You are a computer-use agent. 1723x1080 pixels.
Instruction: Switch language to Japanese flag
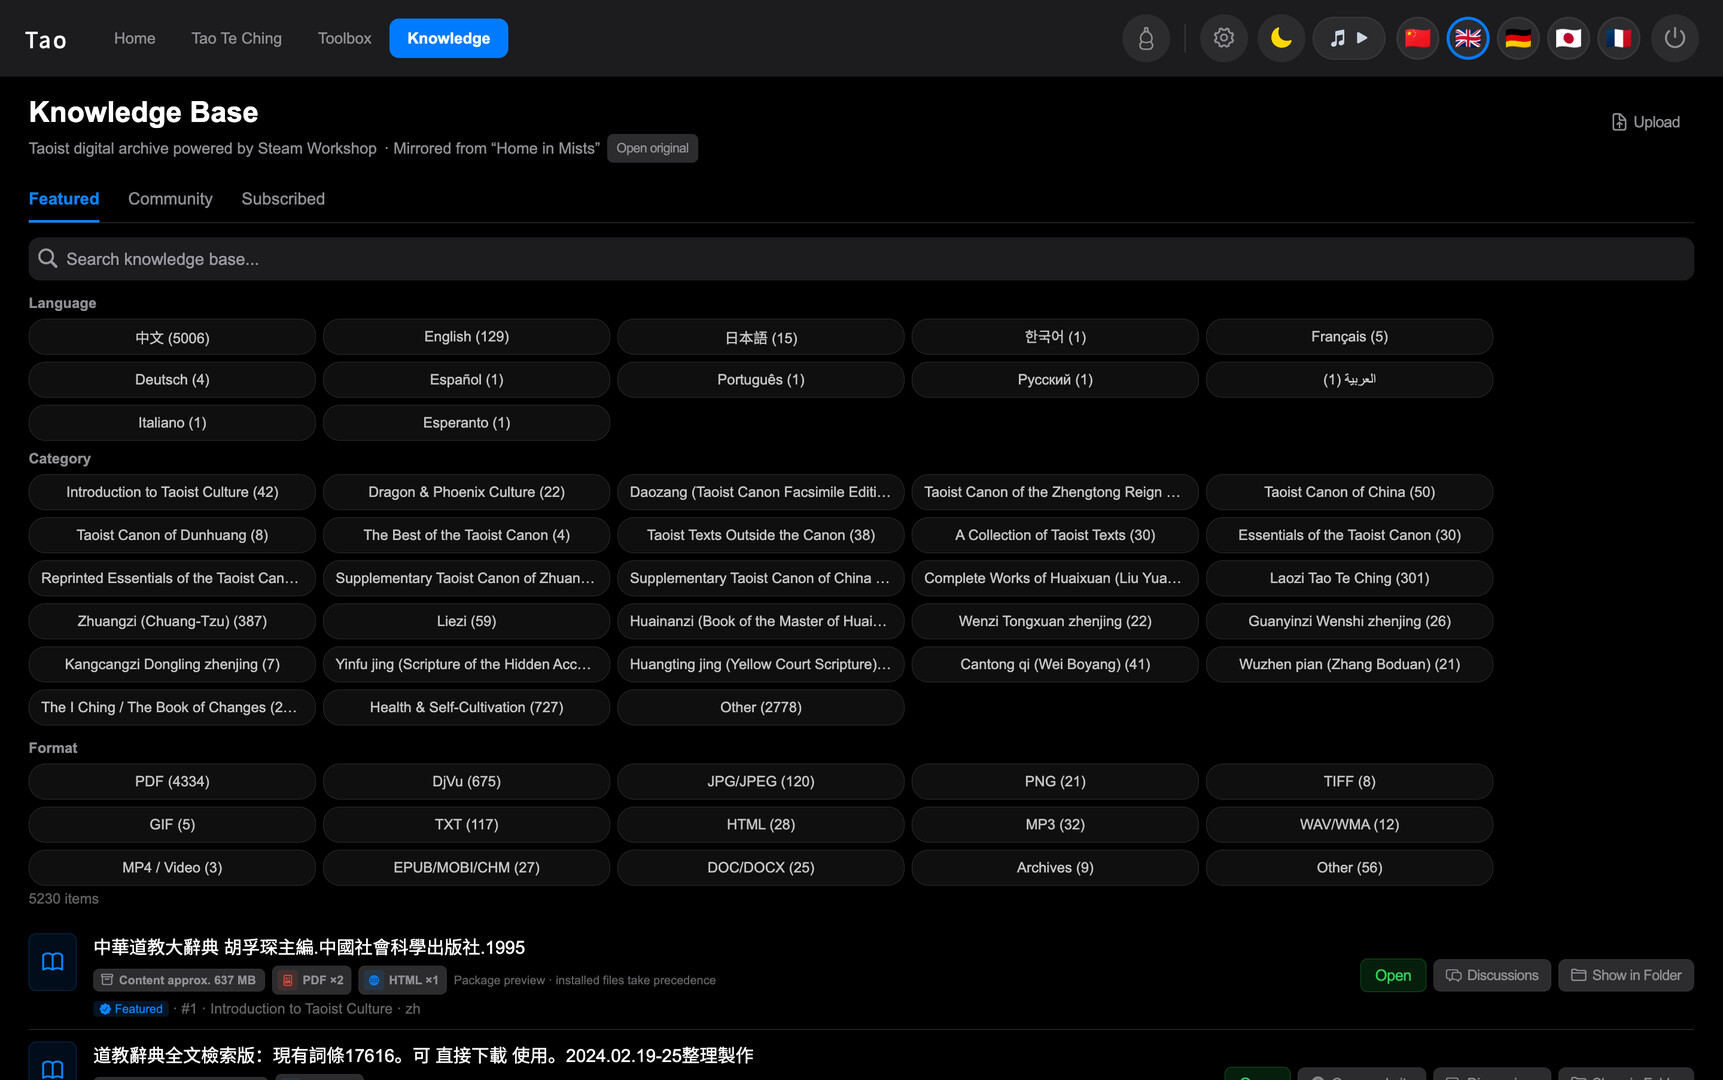click(x=1568, y=38)
